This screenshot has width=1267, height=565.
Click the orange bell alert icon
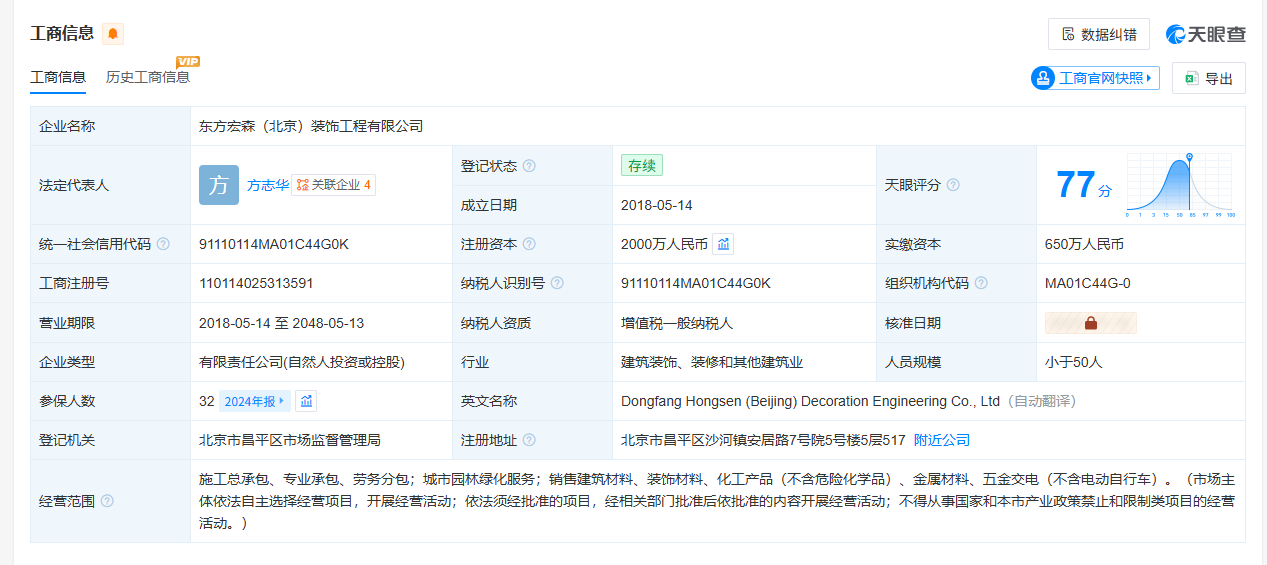pos(113,34)
